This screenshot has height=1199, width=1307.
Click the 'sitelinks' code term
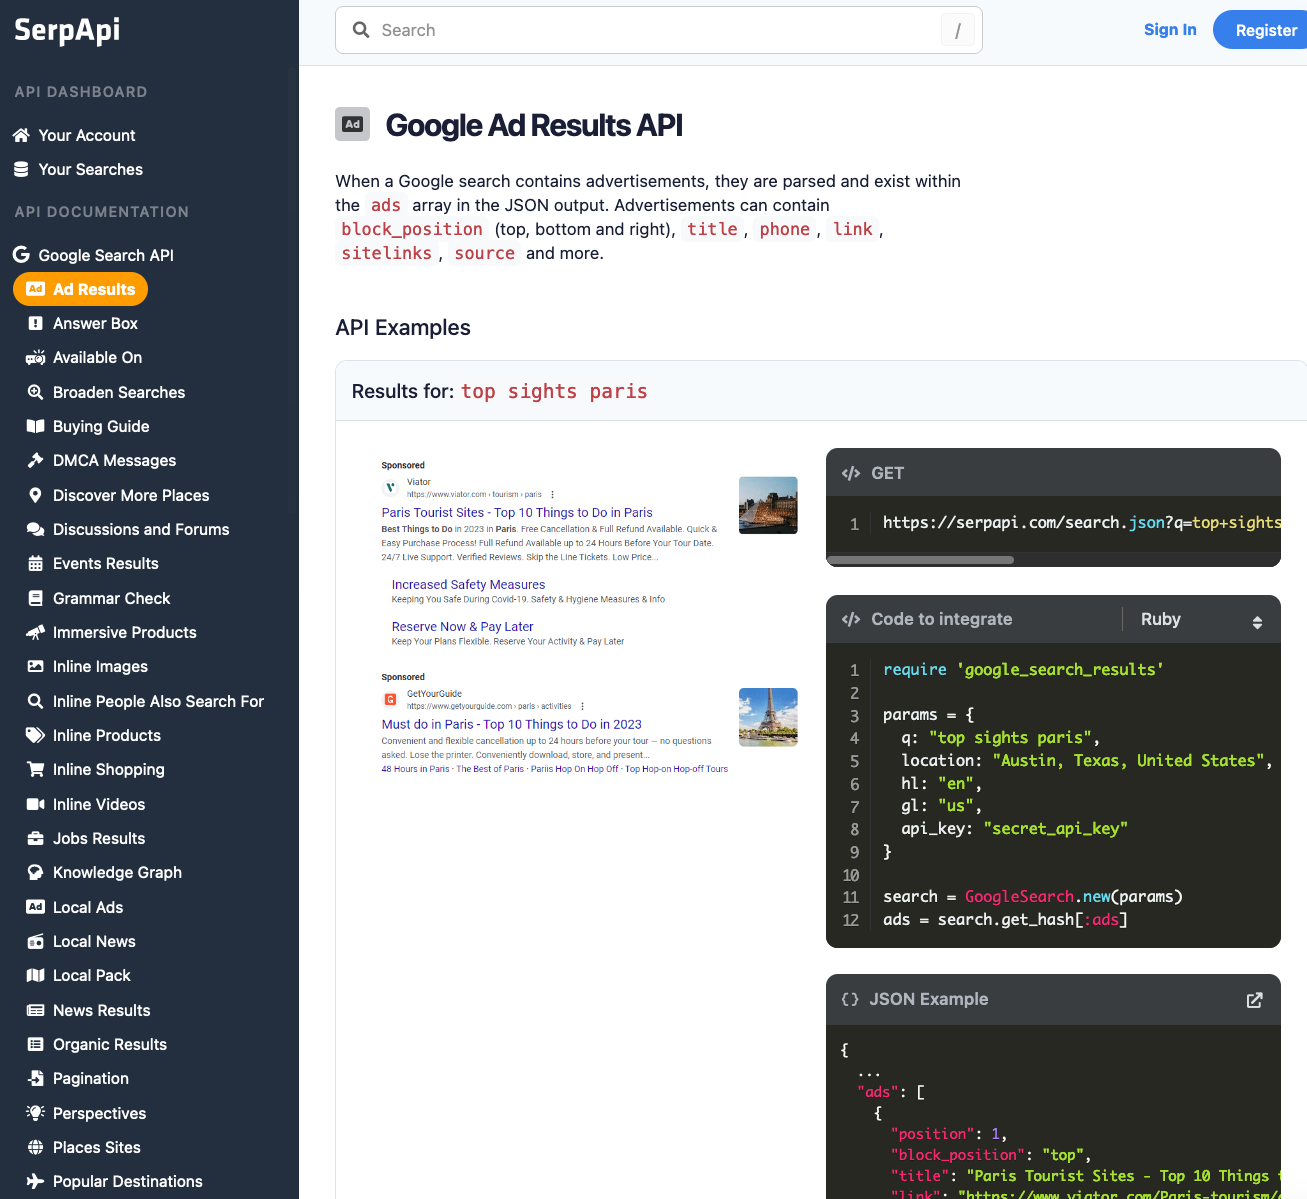386,253
